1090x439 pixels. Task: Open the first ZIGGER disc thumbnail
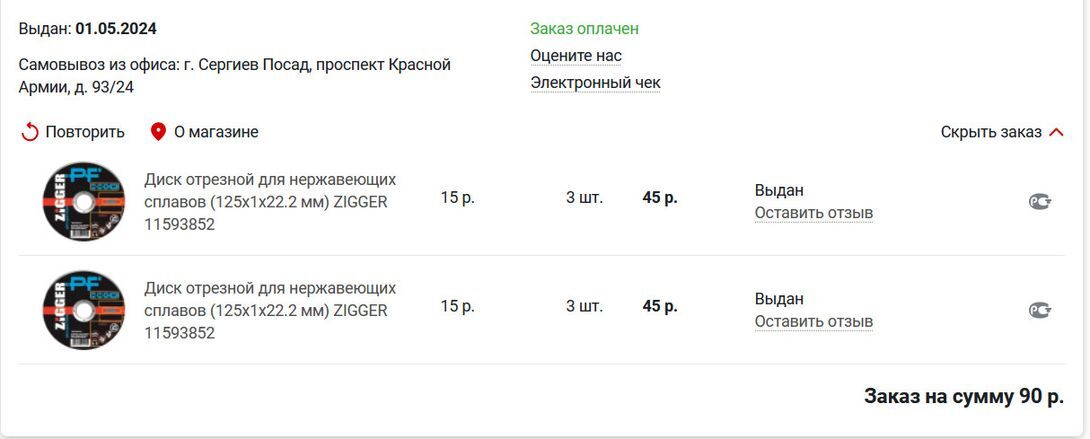click(x=84, y=202)
